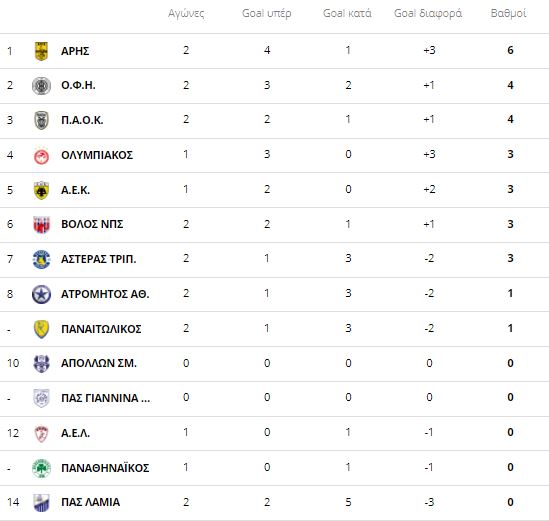Click the ΑΡΗΣ team crest icon
The width and height of the screenshot is (549, 521).
coord(41,51)
